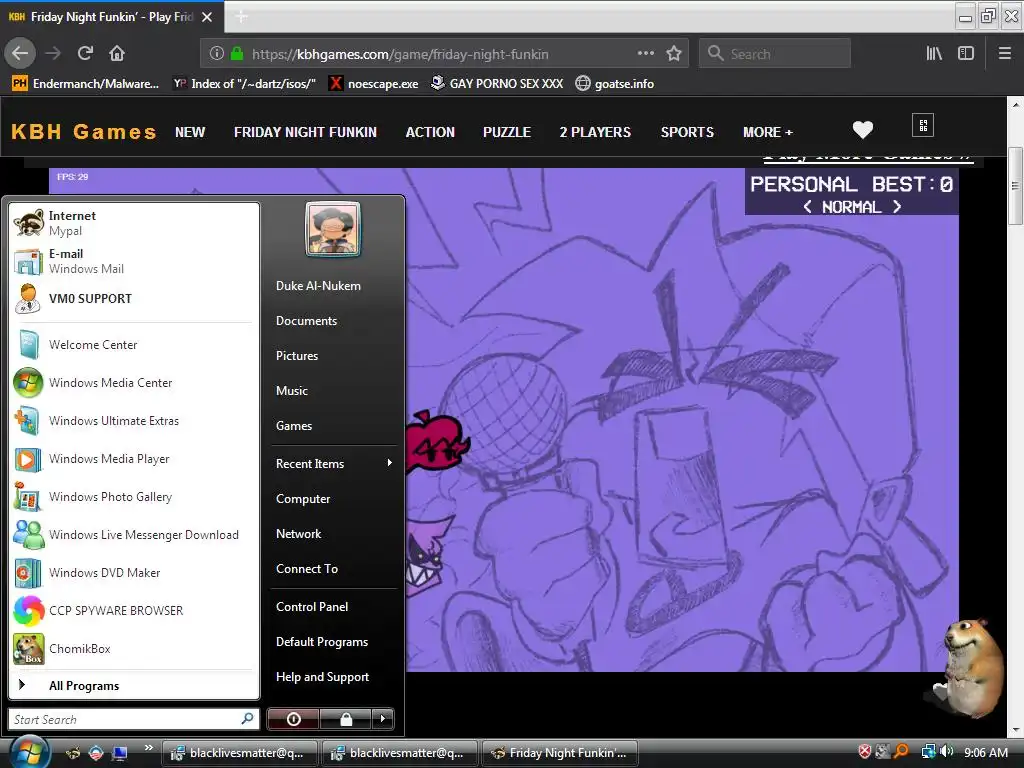
Task: Open the Endermanch/Malware bookmark
Action: click(x=86, y=84)
